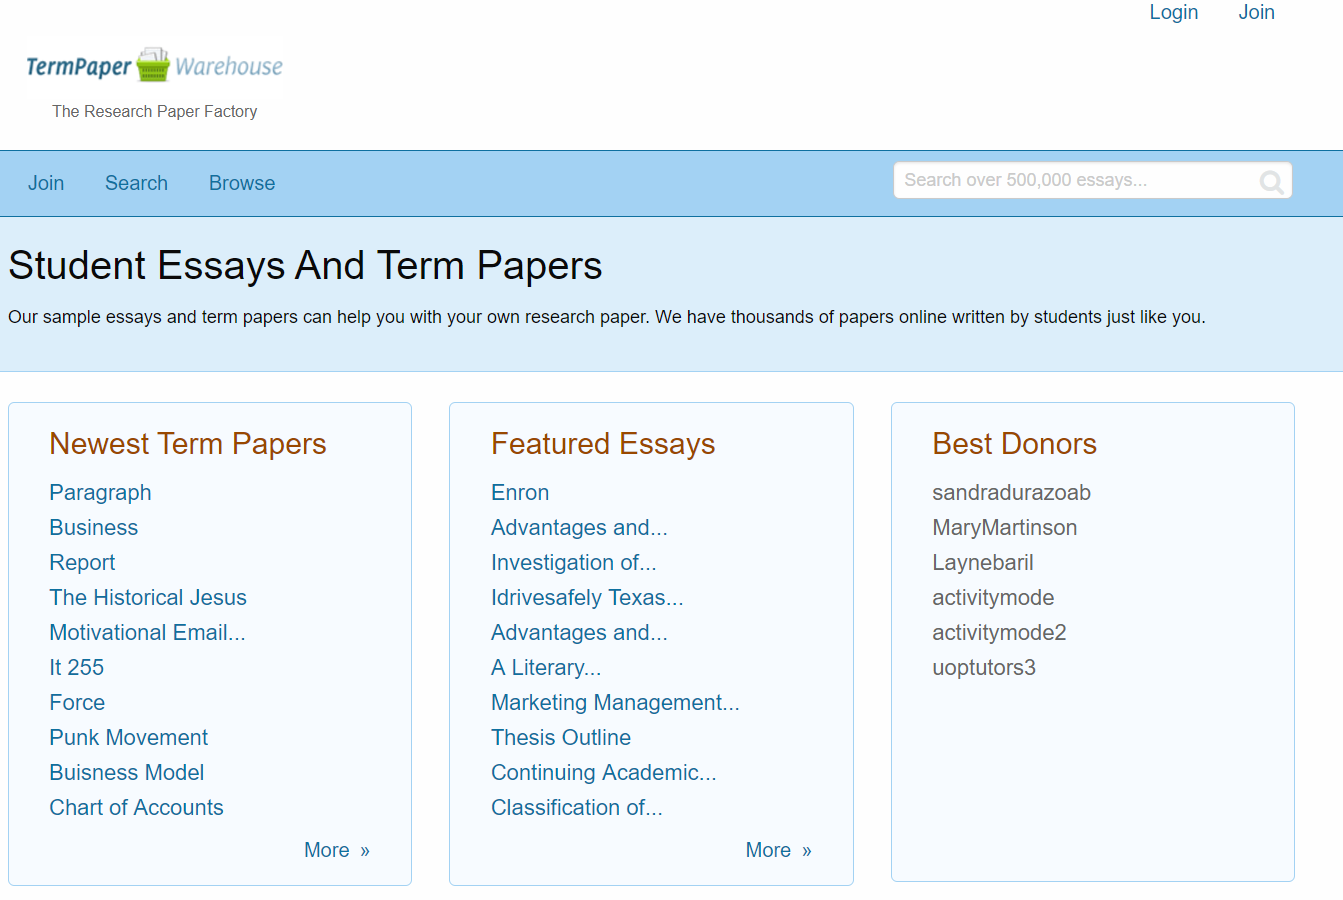The height and width of the screenshot is (900, 1343).
Task: Open the It 255 paper
Action: (77, 667)
